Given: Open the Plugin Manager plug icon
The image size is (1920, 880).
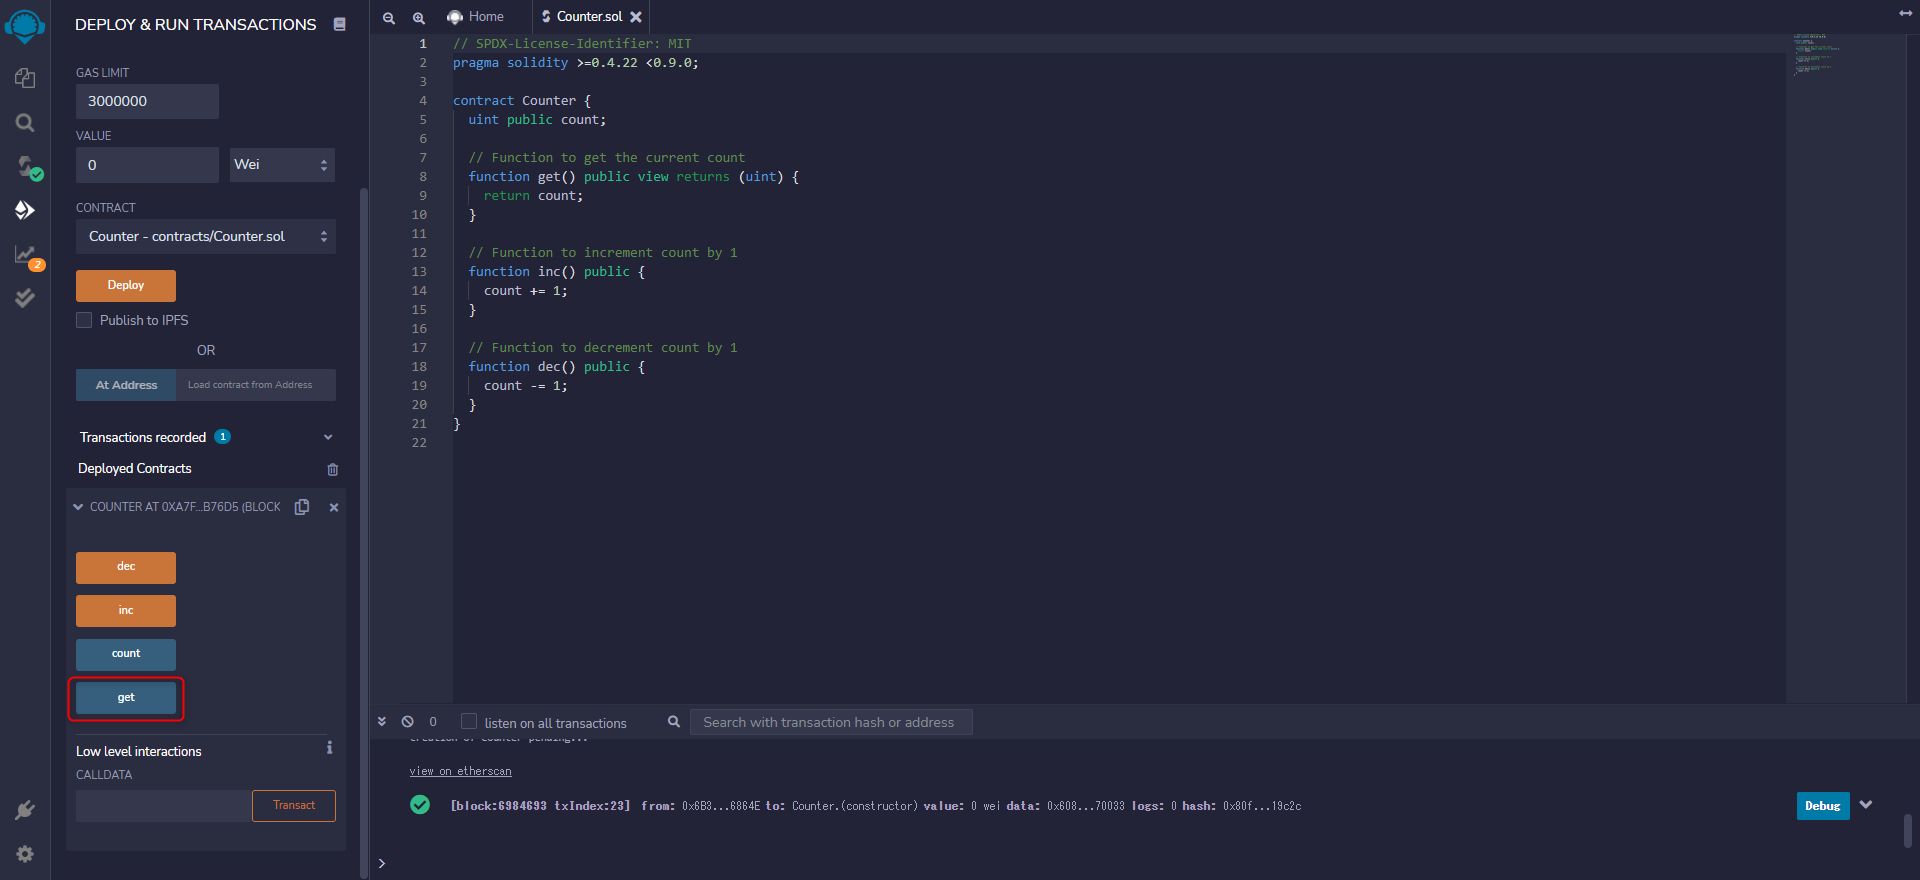Looking at the screenshot, I should [25, 810].
